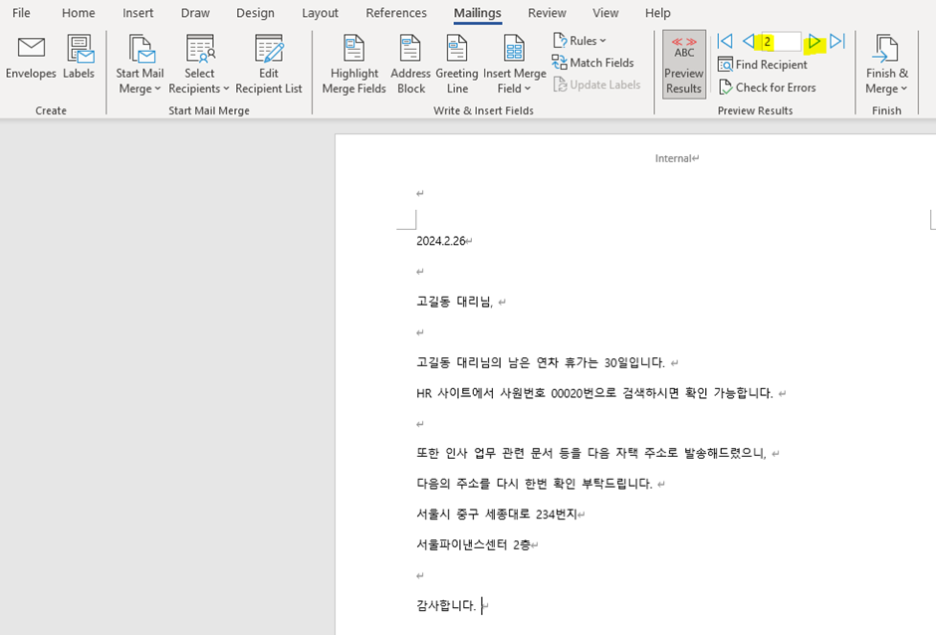Screen dimensions: 936x635
Task: Open the Labels tool
Action: pyautogui.click(x=79, y=58)
